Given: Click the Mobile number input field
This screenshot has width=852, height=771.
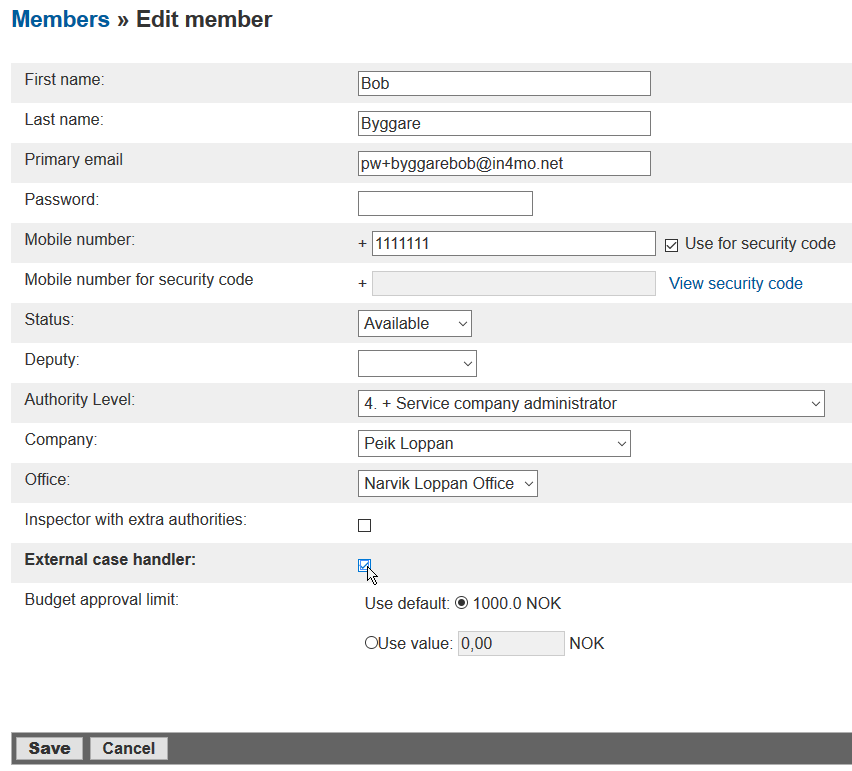Looking at the screenshot, I should point(513,243).
